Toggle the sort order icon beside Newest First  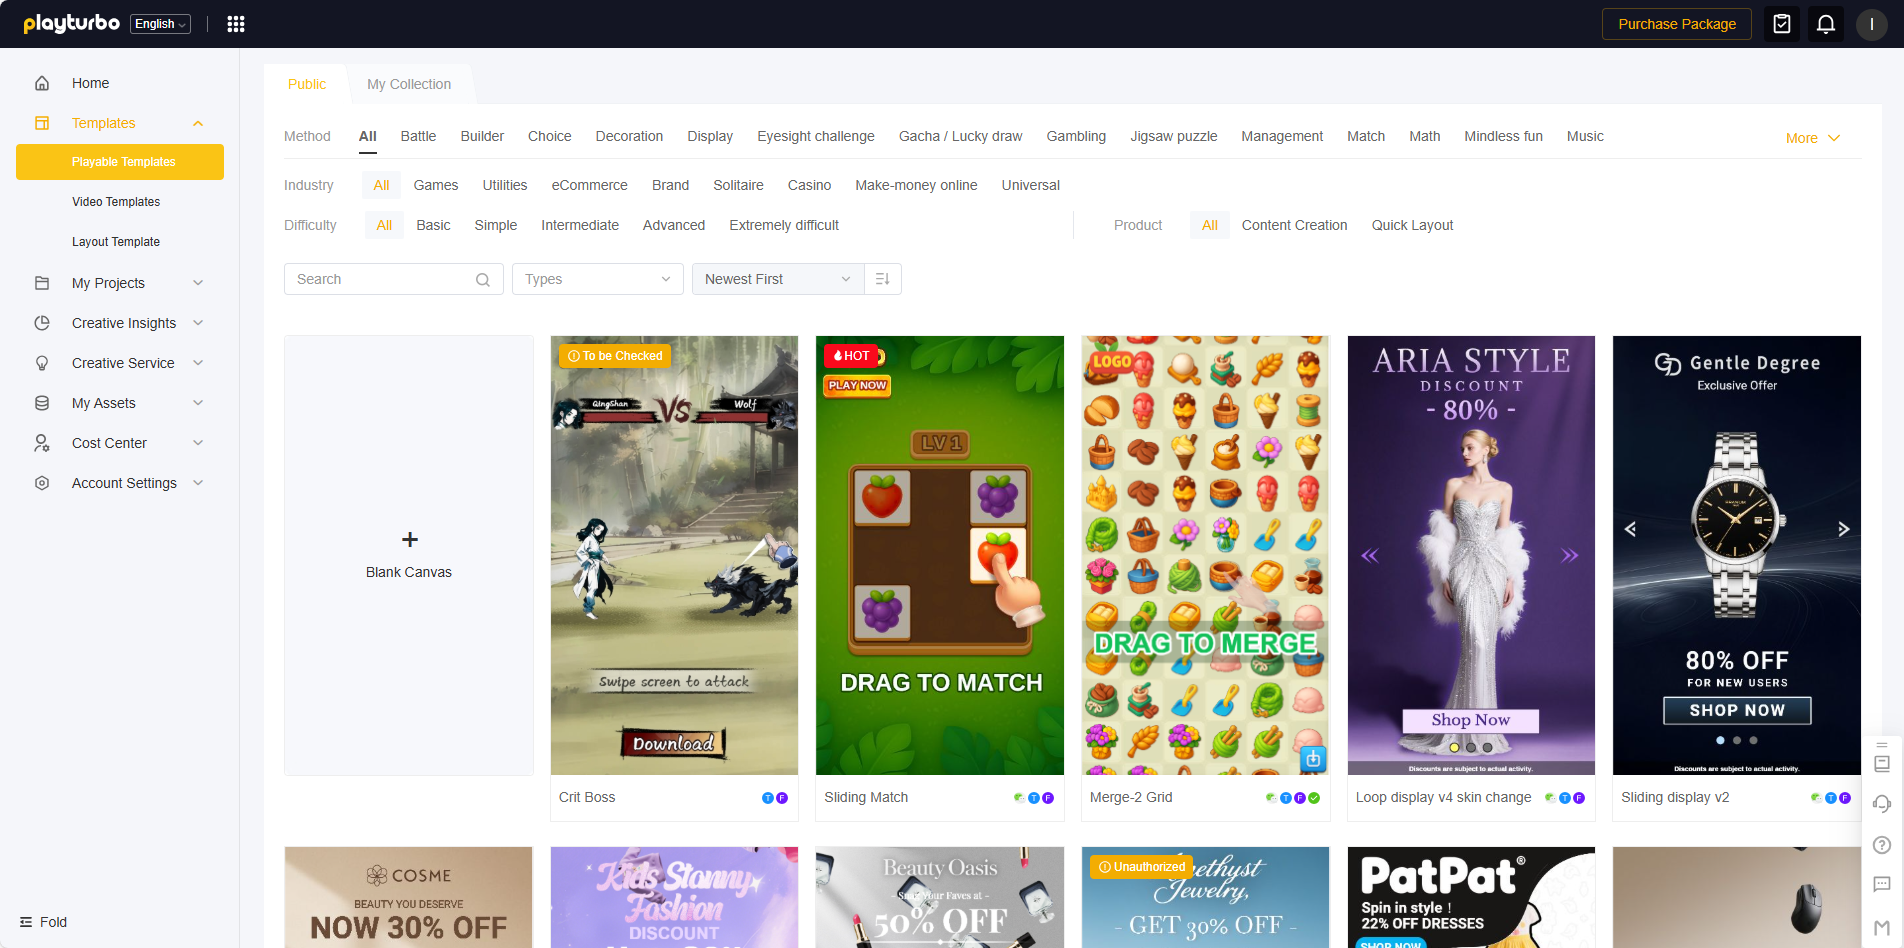(882, 279)
